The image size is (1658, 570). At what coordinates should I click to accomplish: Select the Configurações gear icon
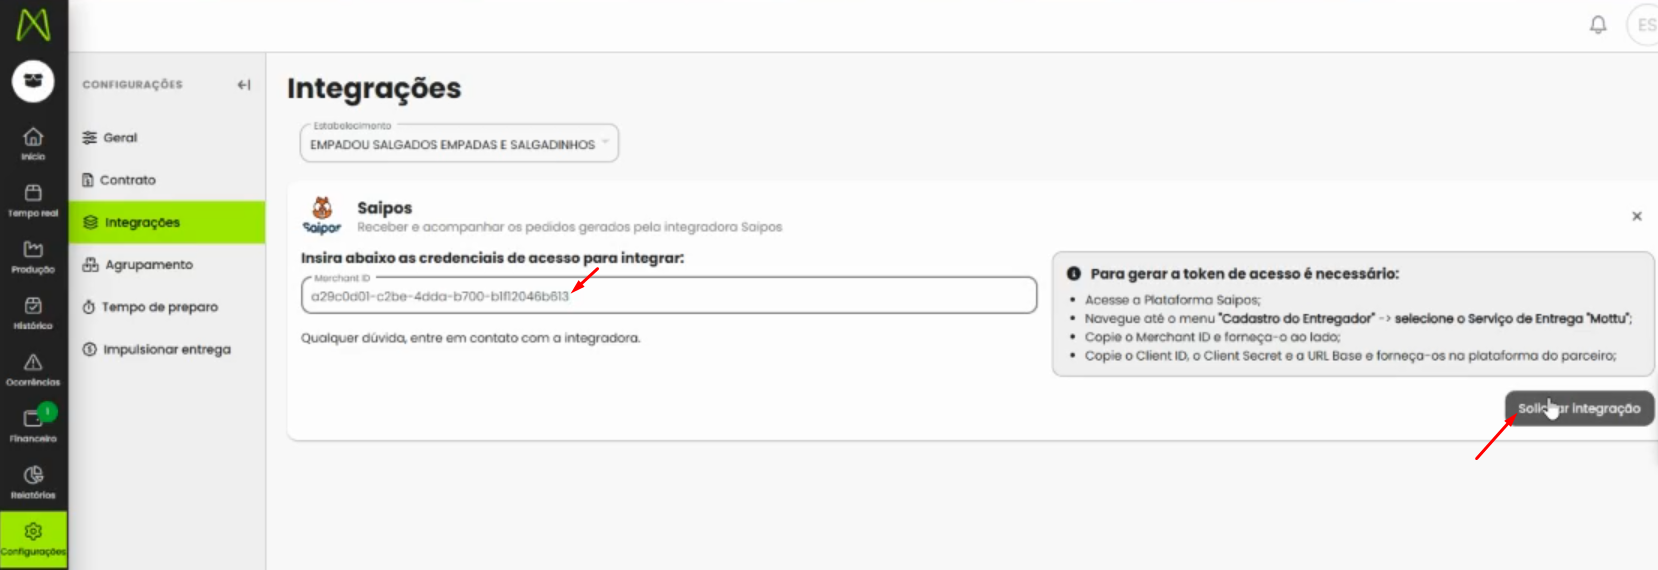[33, 539]
